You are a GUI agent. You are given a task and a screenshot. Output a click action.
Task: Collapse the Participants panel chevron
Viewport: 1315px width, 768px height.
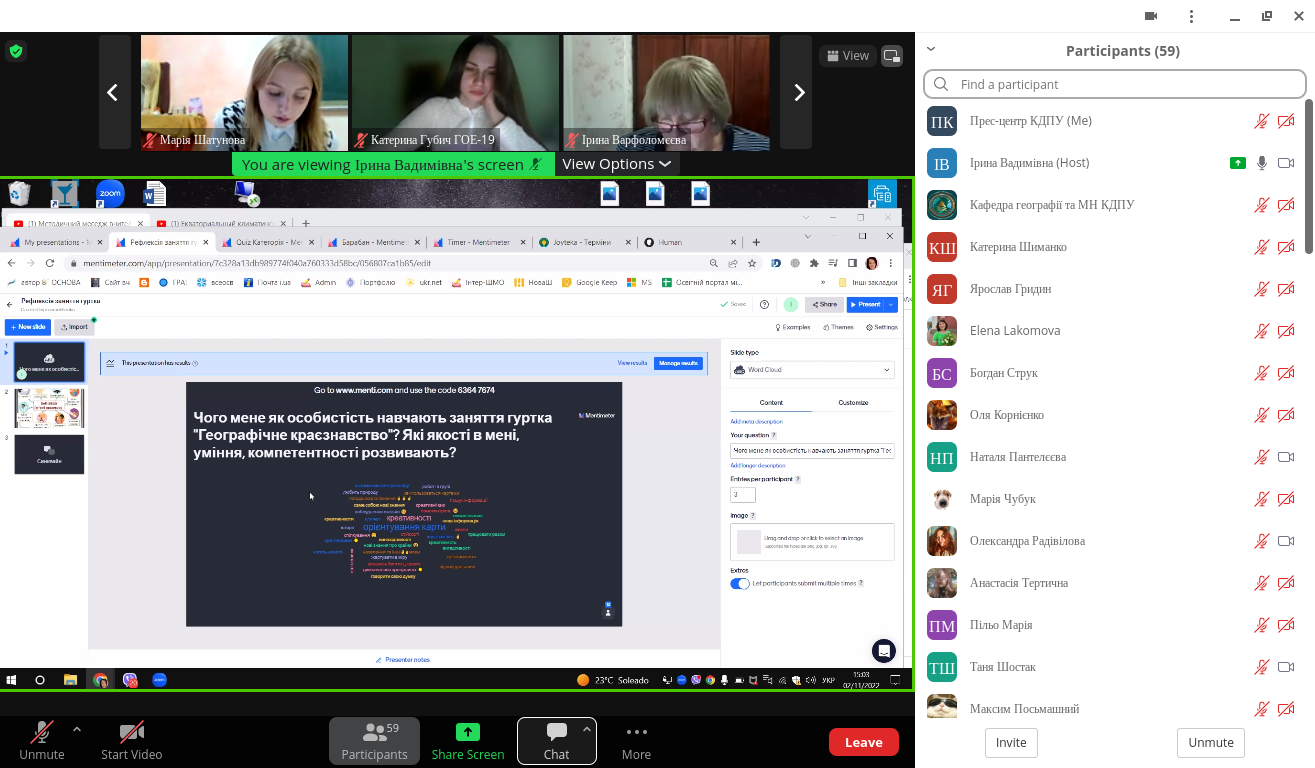point(931,48)
